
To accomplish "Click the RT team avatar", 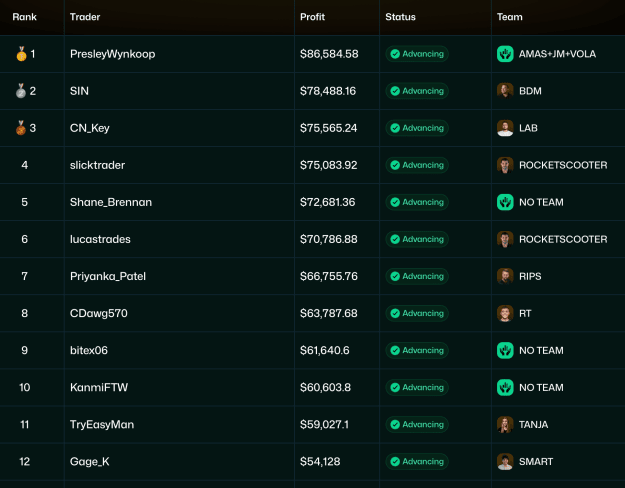I will coord(505,313).
